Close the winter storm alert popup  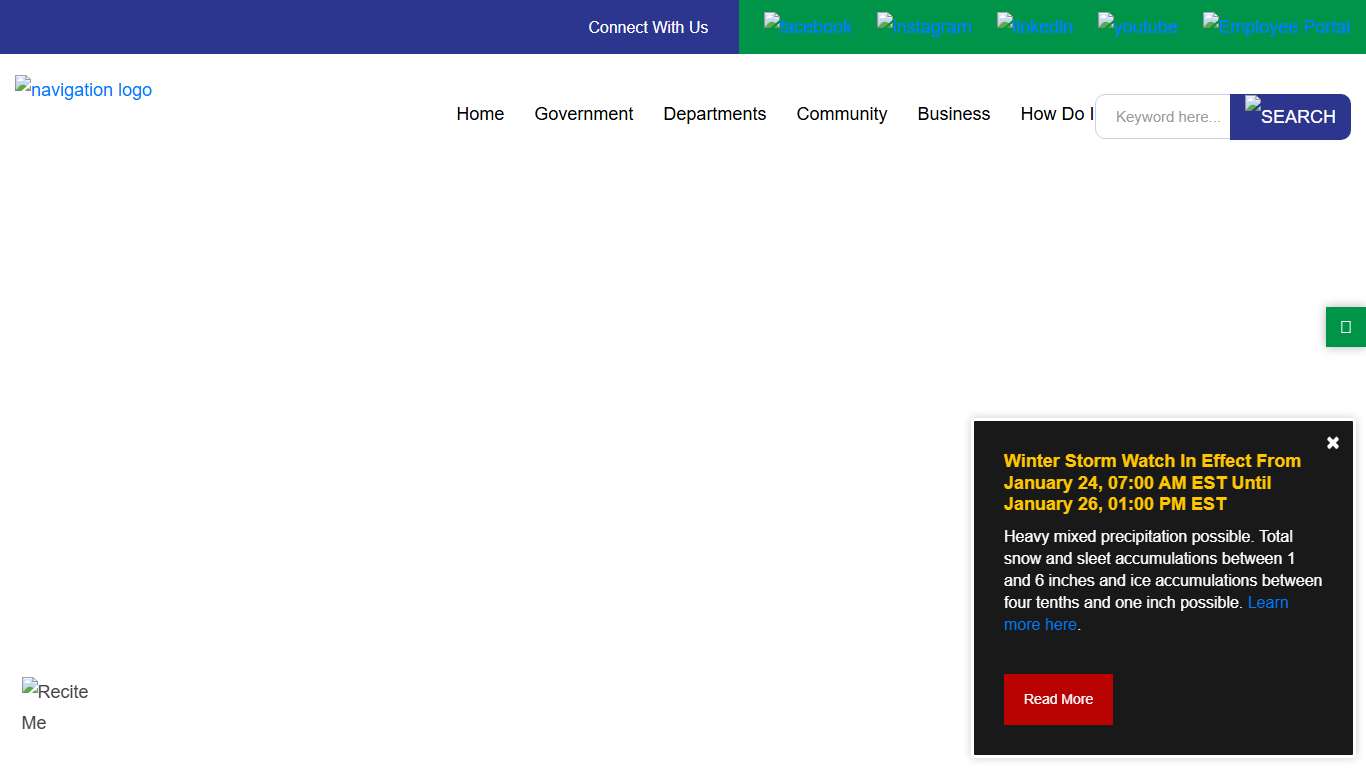tap(1332, 443)
